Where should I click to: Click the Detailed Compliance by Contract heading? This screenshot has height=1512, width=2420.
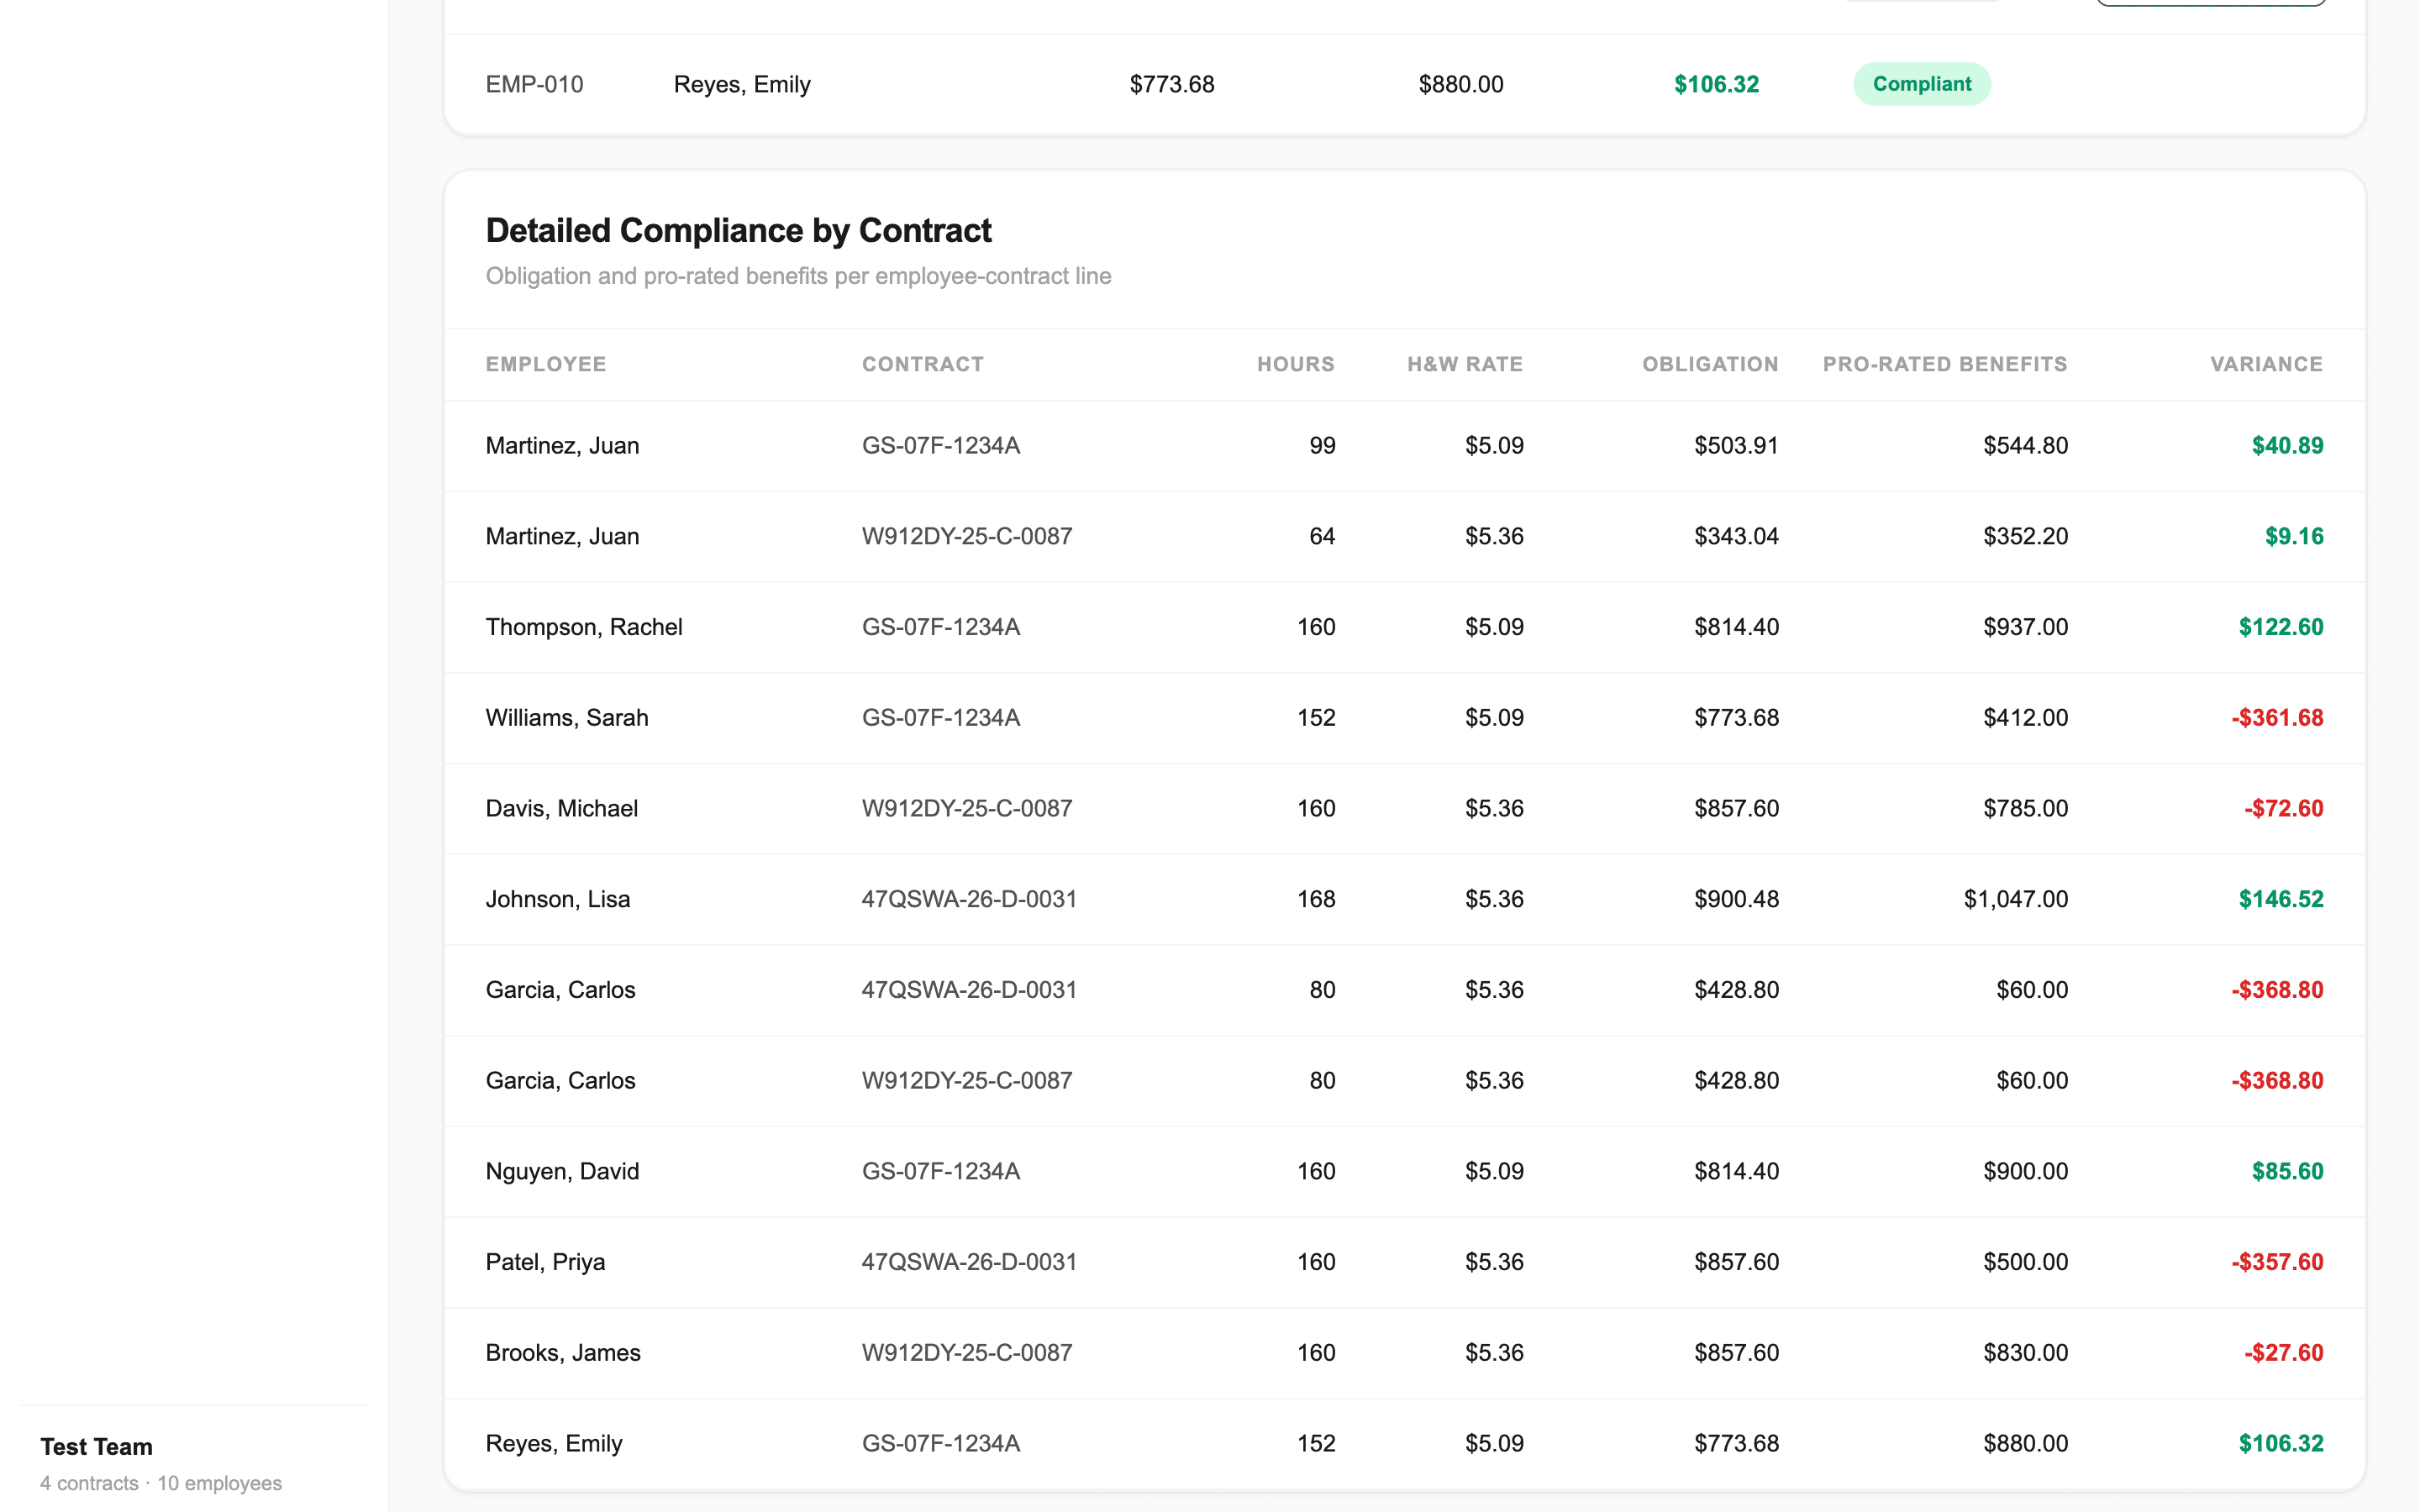click(x=738, y=230)
